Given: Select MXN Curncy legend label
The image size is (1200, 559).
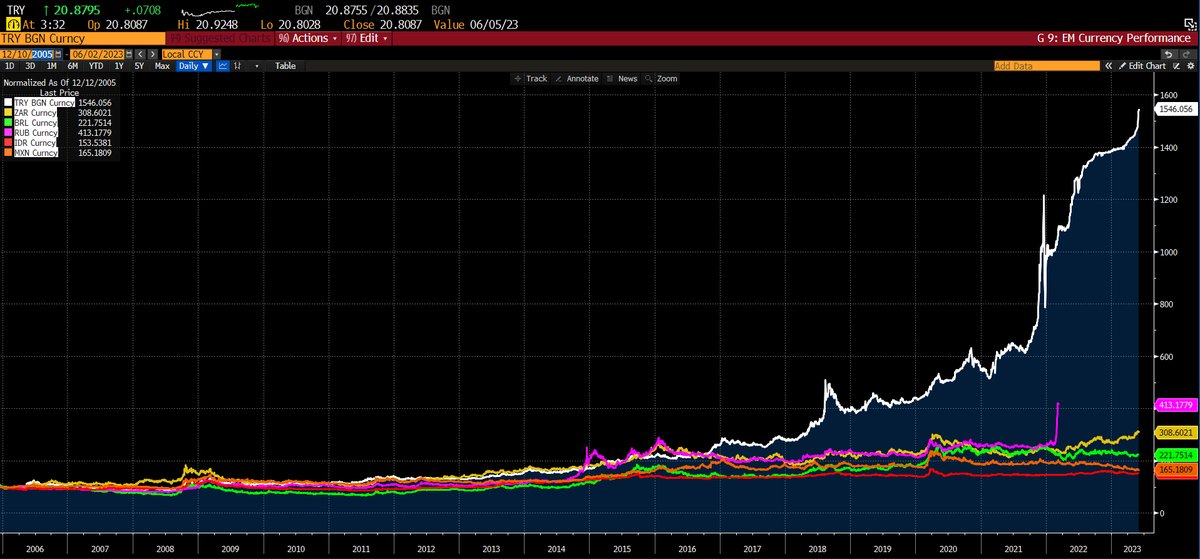Looking at the screenshot, I should click(x=36, y=153).
